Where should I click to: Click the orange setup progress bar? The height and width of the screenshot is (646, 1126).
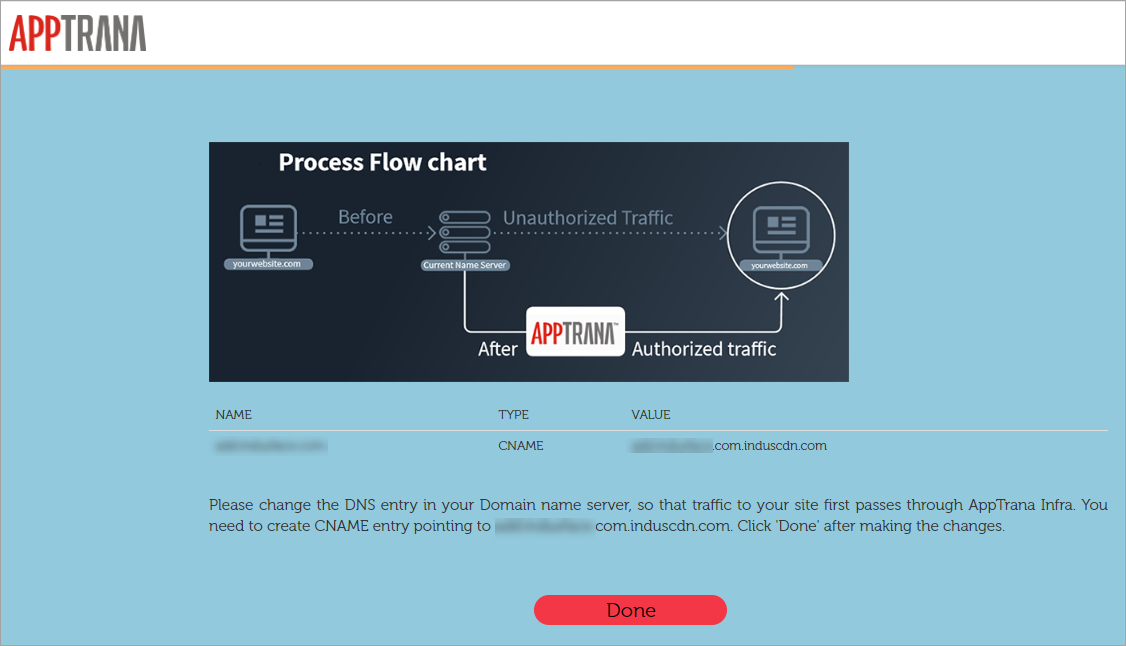tap(396, 67)
